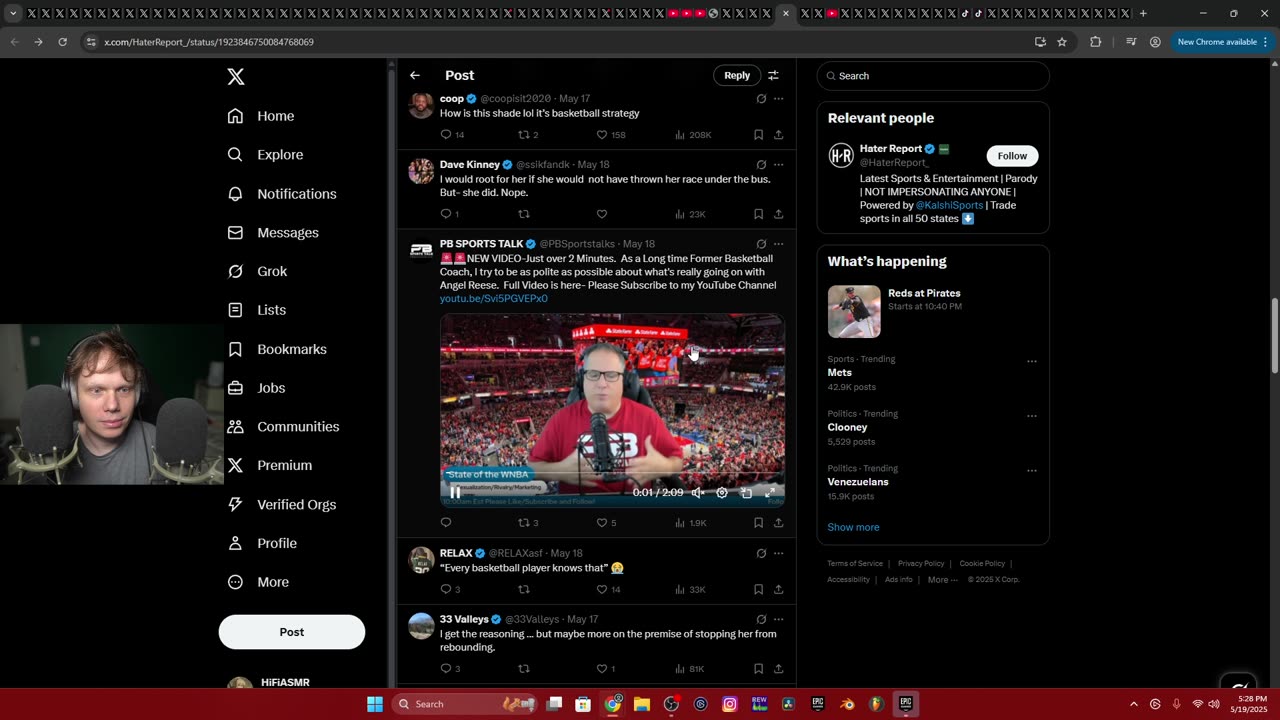Like PB SPORTS TALK post
1280x720 pixels.
point(602,523)
